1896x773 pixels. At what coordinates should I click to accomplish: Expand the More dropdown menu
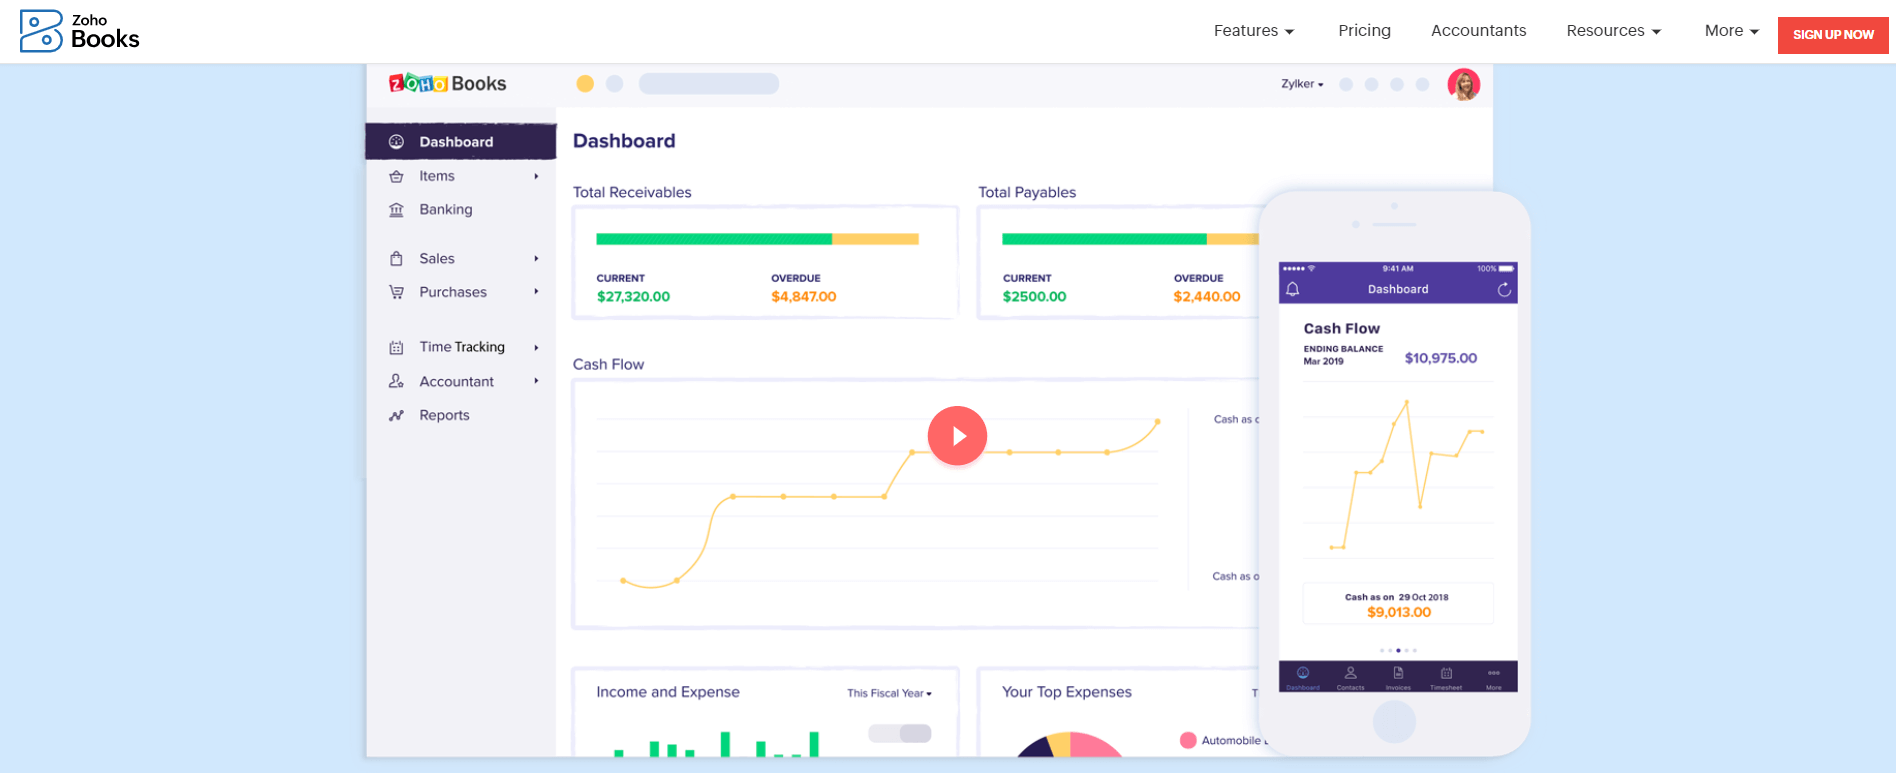(1731, 31)
